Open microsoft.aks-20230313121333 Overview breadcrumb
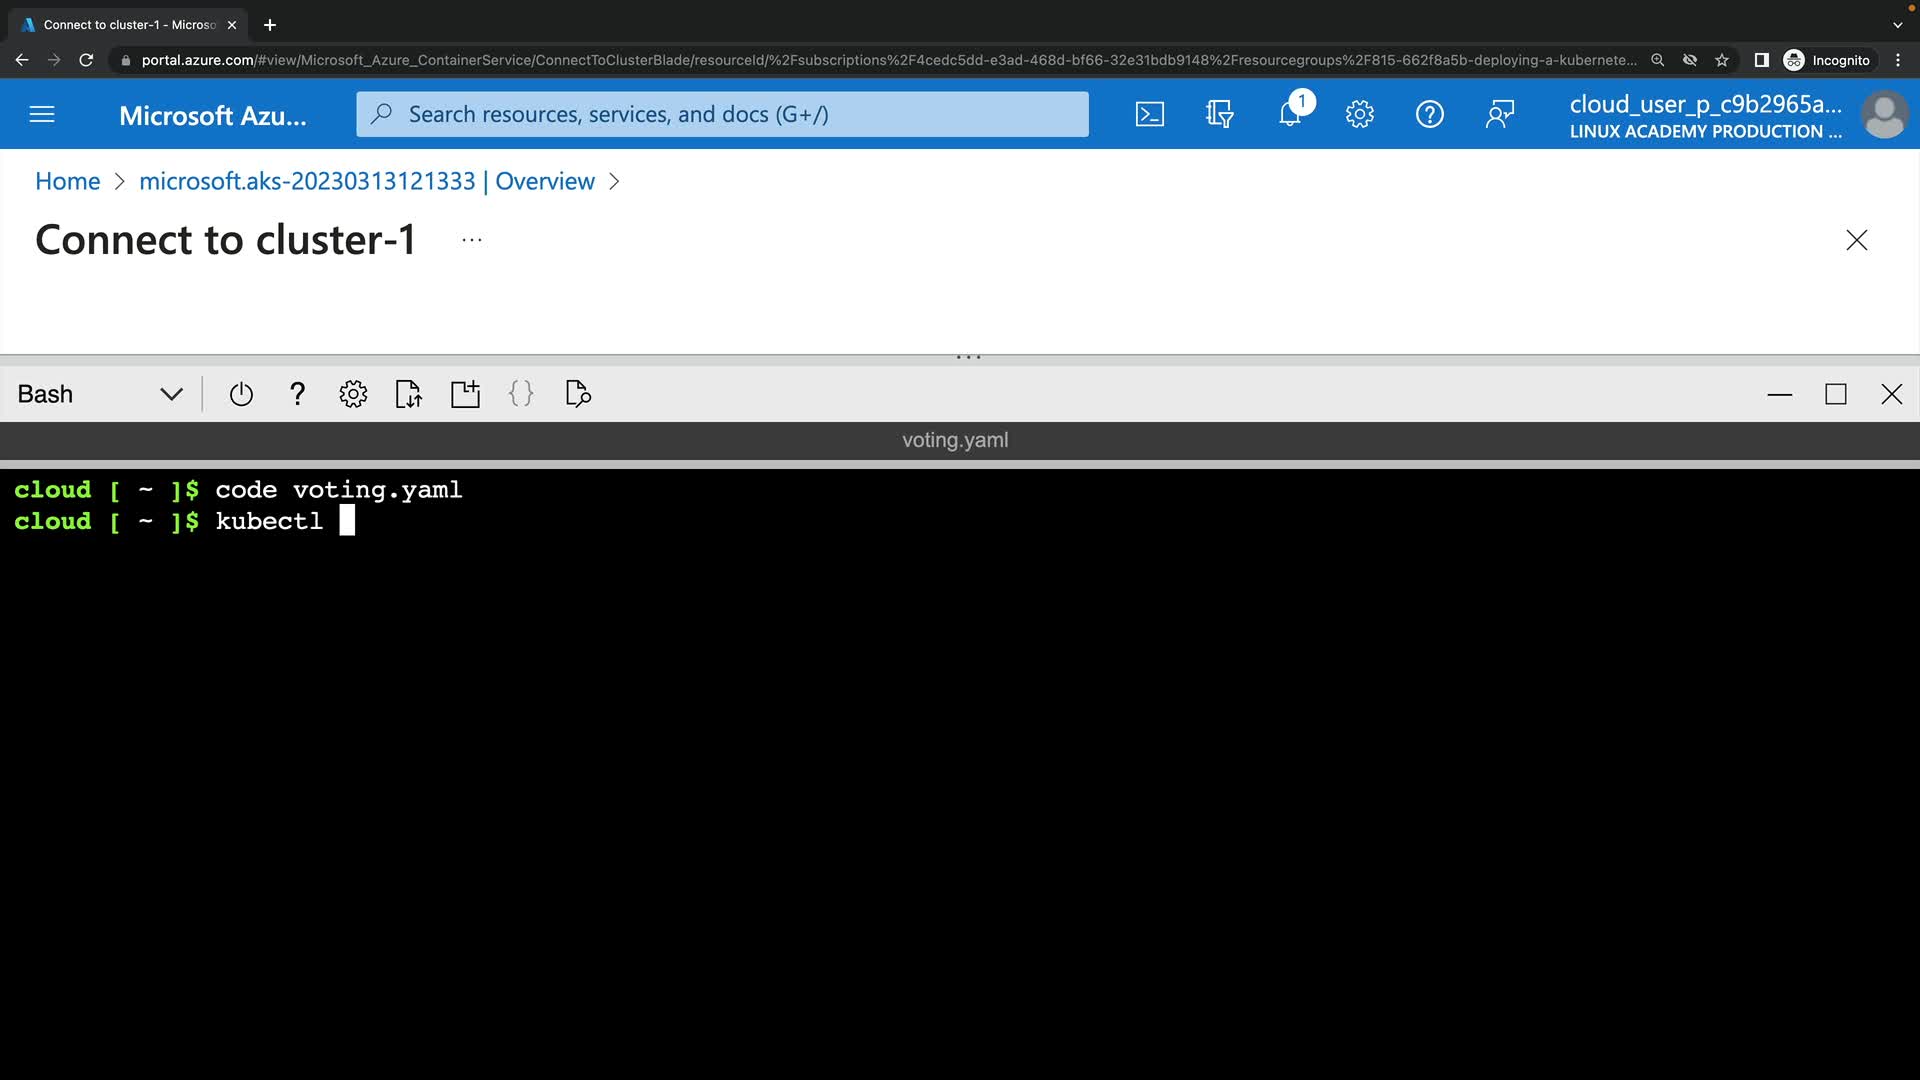The height and width of the screenshot is (1080, 1920). [366, 181]
